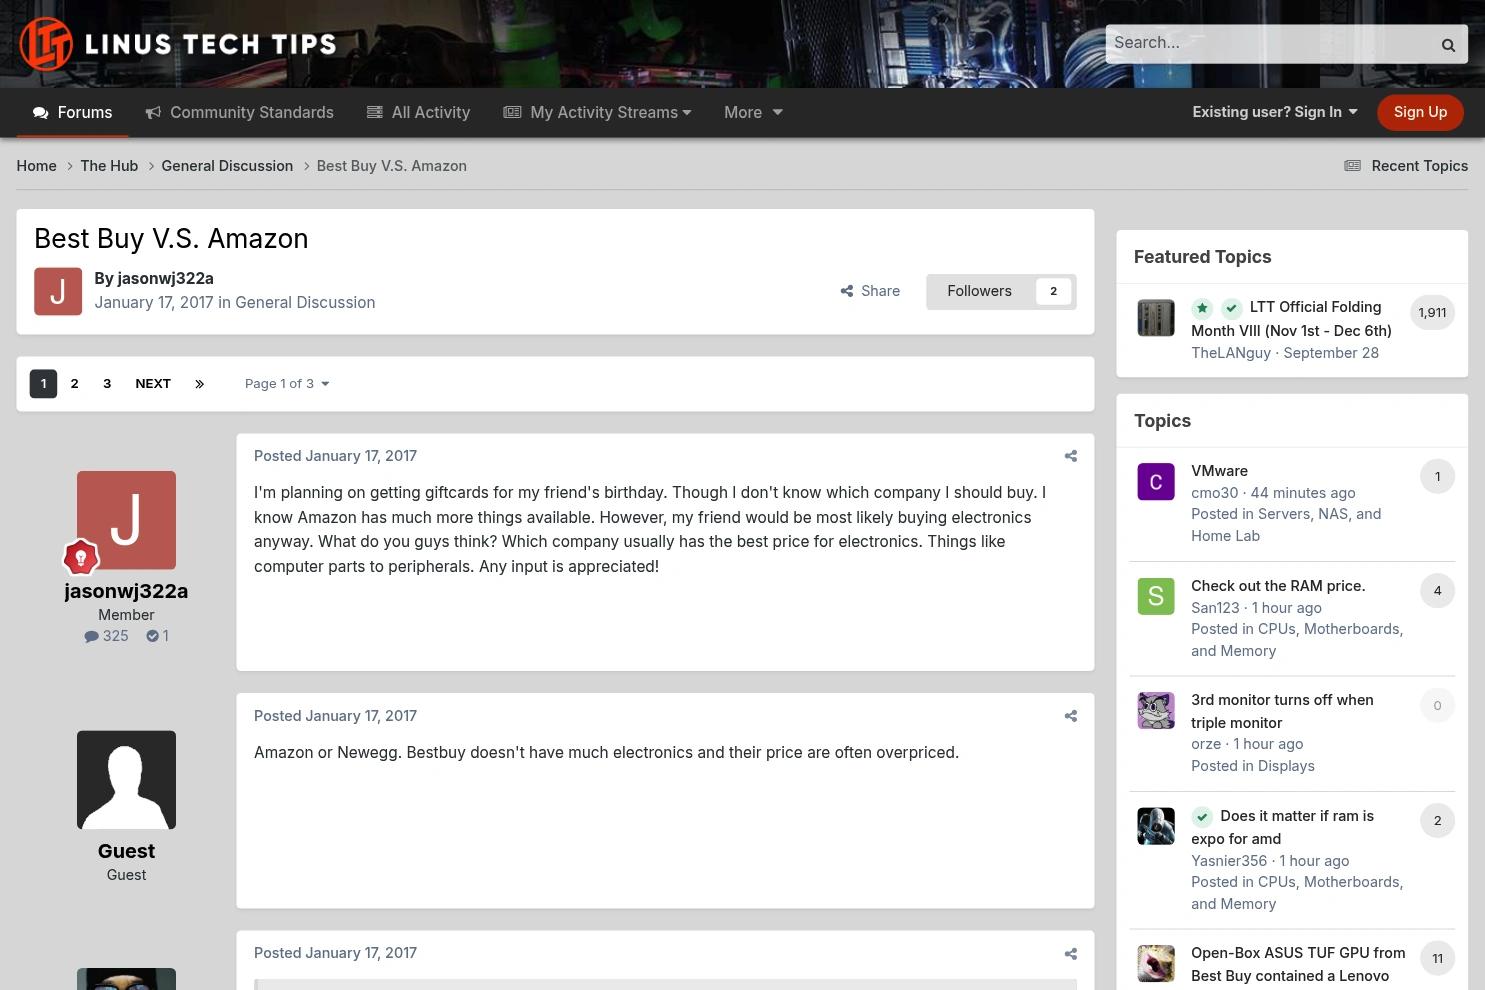The image size is (1485, 990).
Task: Open 'Does it matter if ram is expo' topic
Action: pyautogui.click(x=1283, y=827)
